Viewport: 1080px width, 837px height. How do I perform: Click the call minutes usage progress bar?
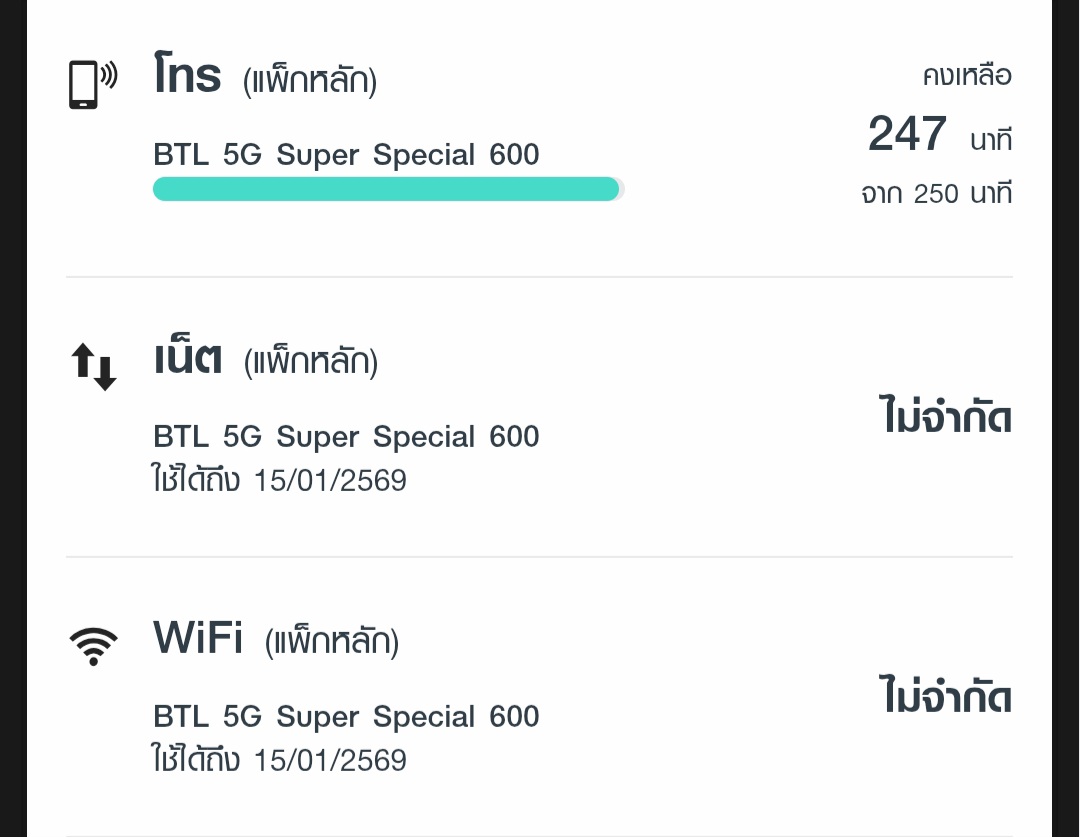coord(388,189)
